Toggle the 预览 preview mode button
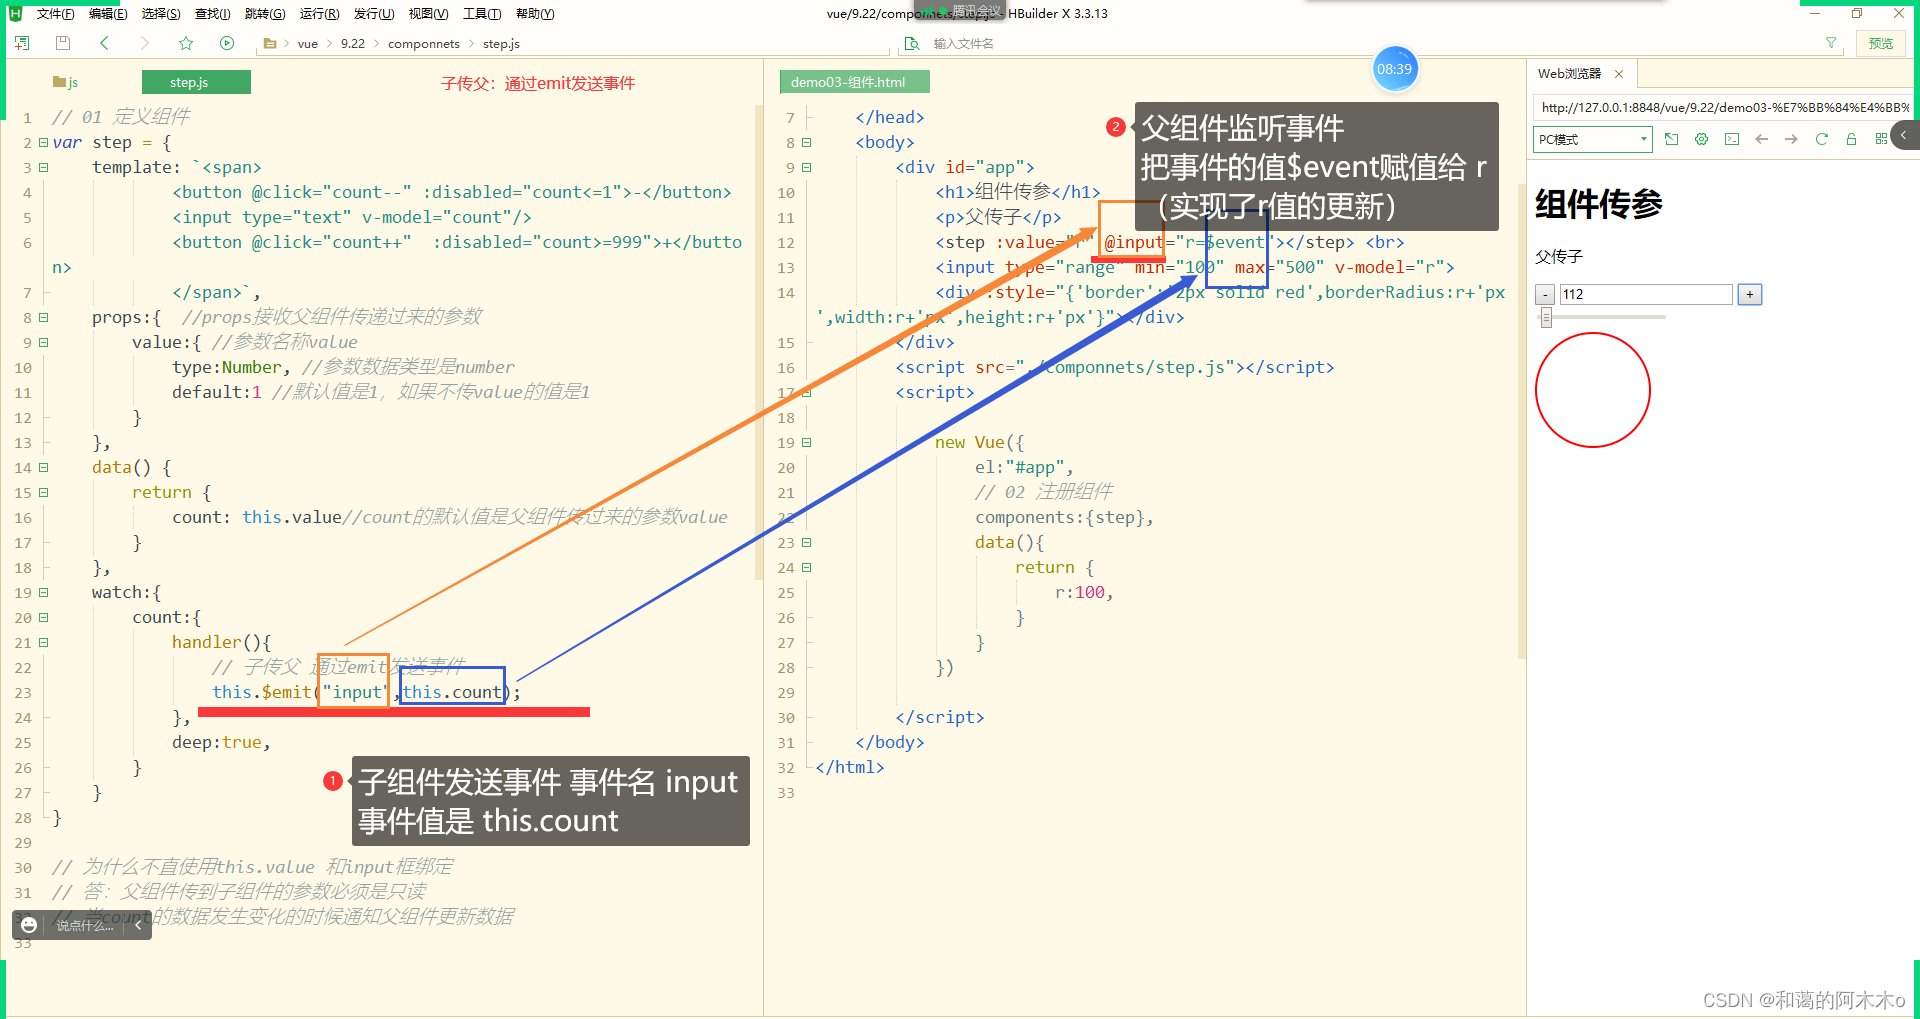 coord(1880,43)
